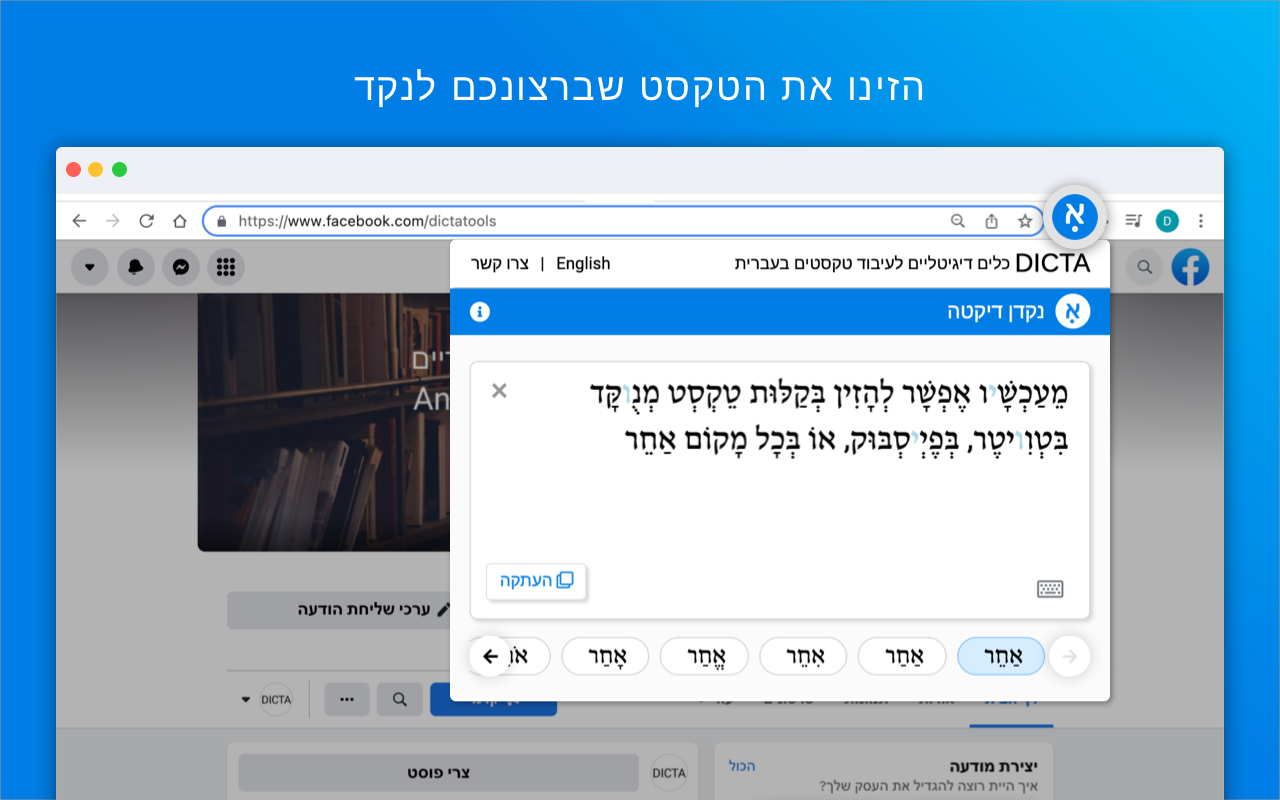
Task: Click inside the vocalized Hebrew text area
Action: [x=780, y=490]
